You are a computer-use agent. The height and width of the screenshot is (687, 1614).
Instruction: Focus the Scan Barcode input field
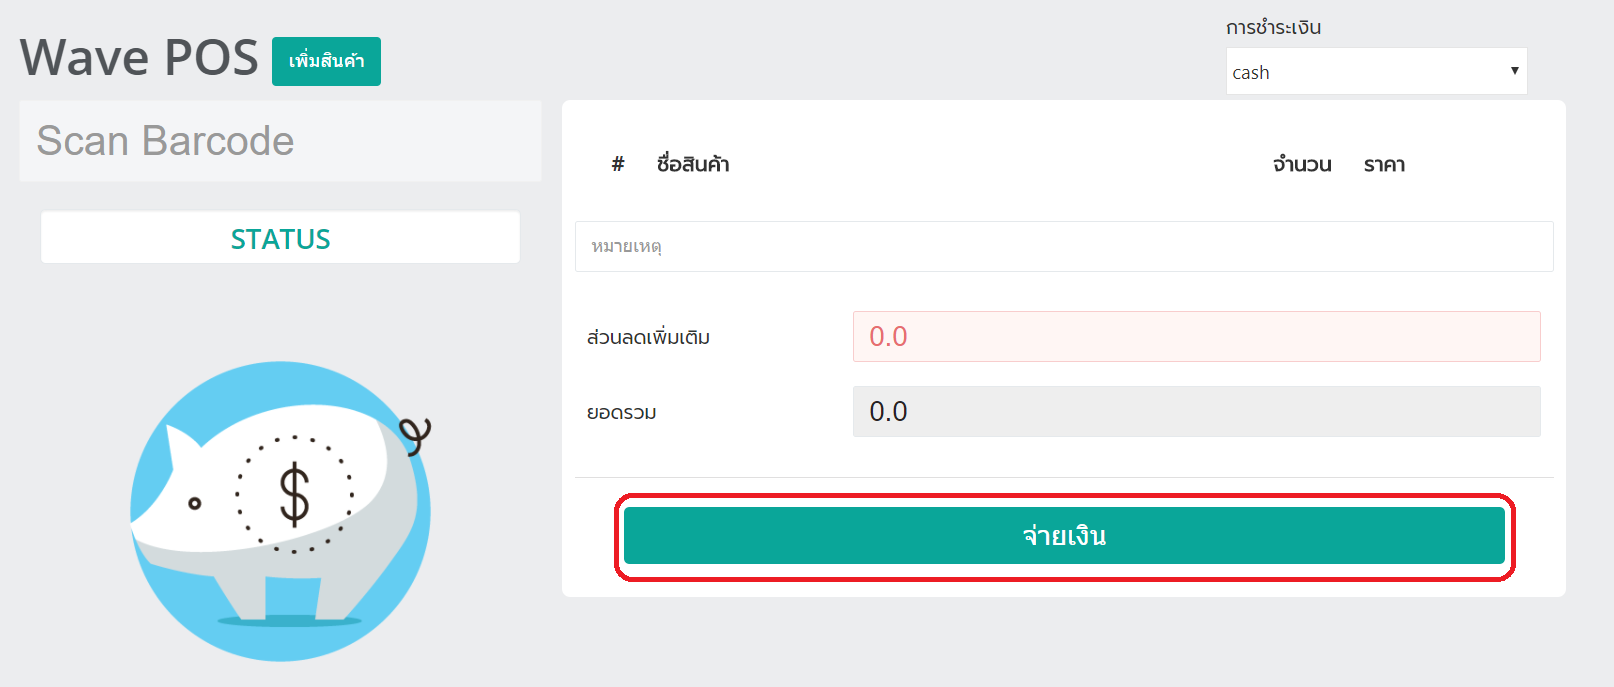(x=280, y=141)
